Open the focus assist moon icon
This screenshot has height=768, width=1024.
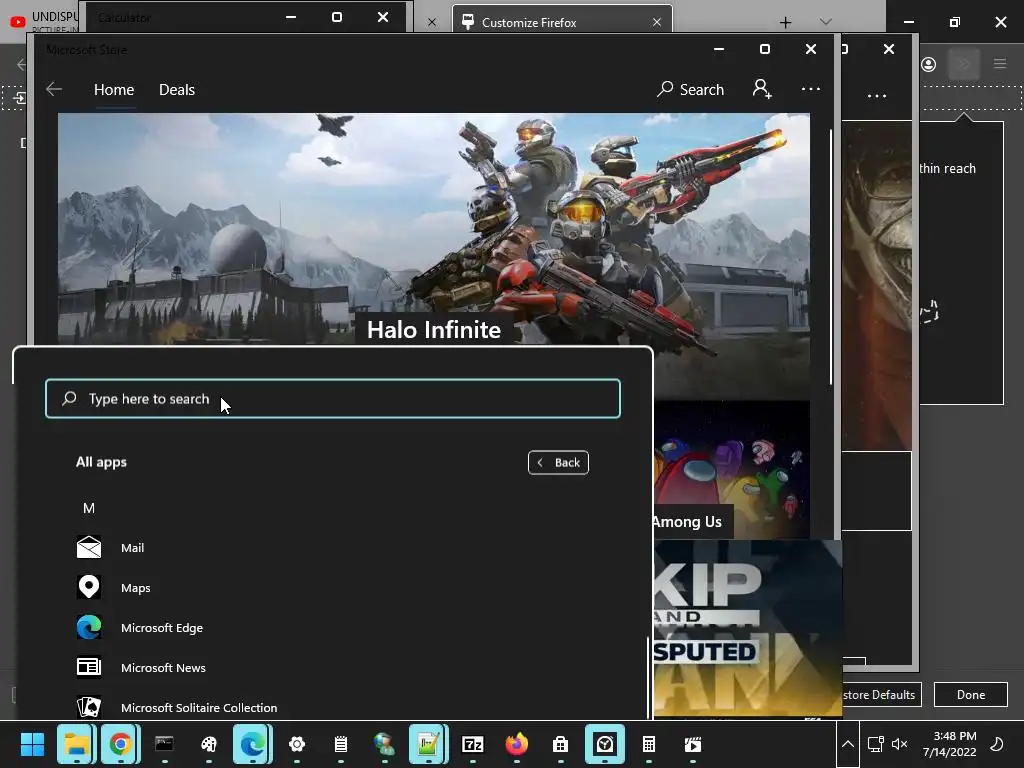997,744
